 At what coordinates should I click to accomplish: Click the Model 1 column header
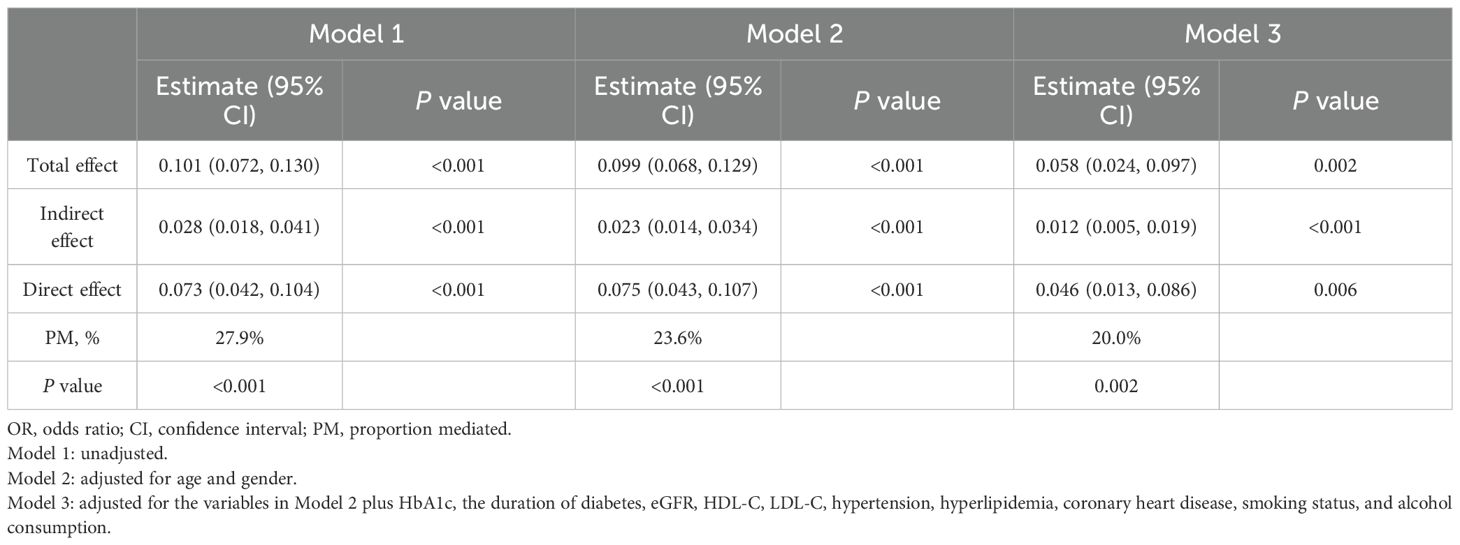click(355, 33)
